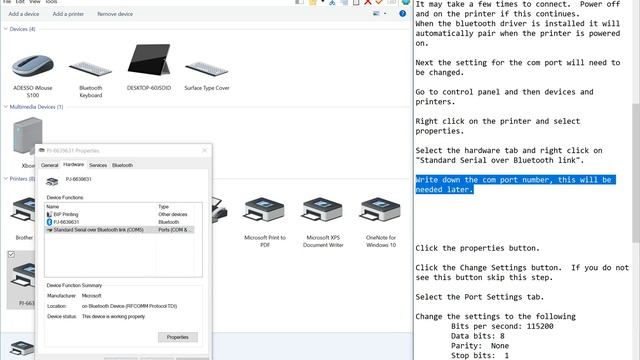The image size is (640, 360).
Task: Click 'Bits per second: 115200' line
Action: (x=502, y=326)
